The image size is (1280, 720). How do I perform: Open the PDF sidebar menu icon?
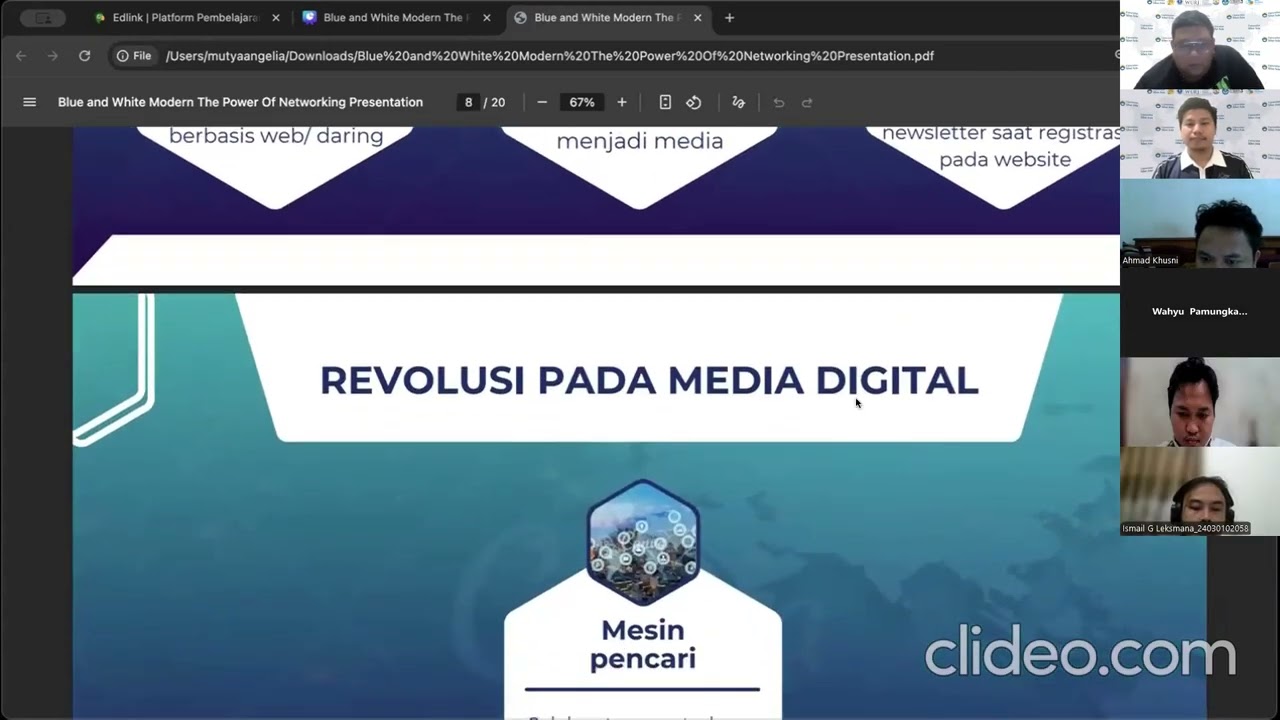click(29, 102)
